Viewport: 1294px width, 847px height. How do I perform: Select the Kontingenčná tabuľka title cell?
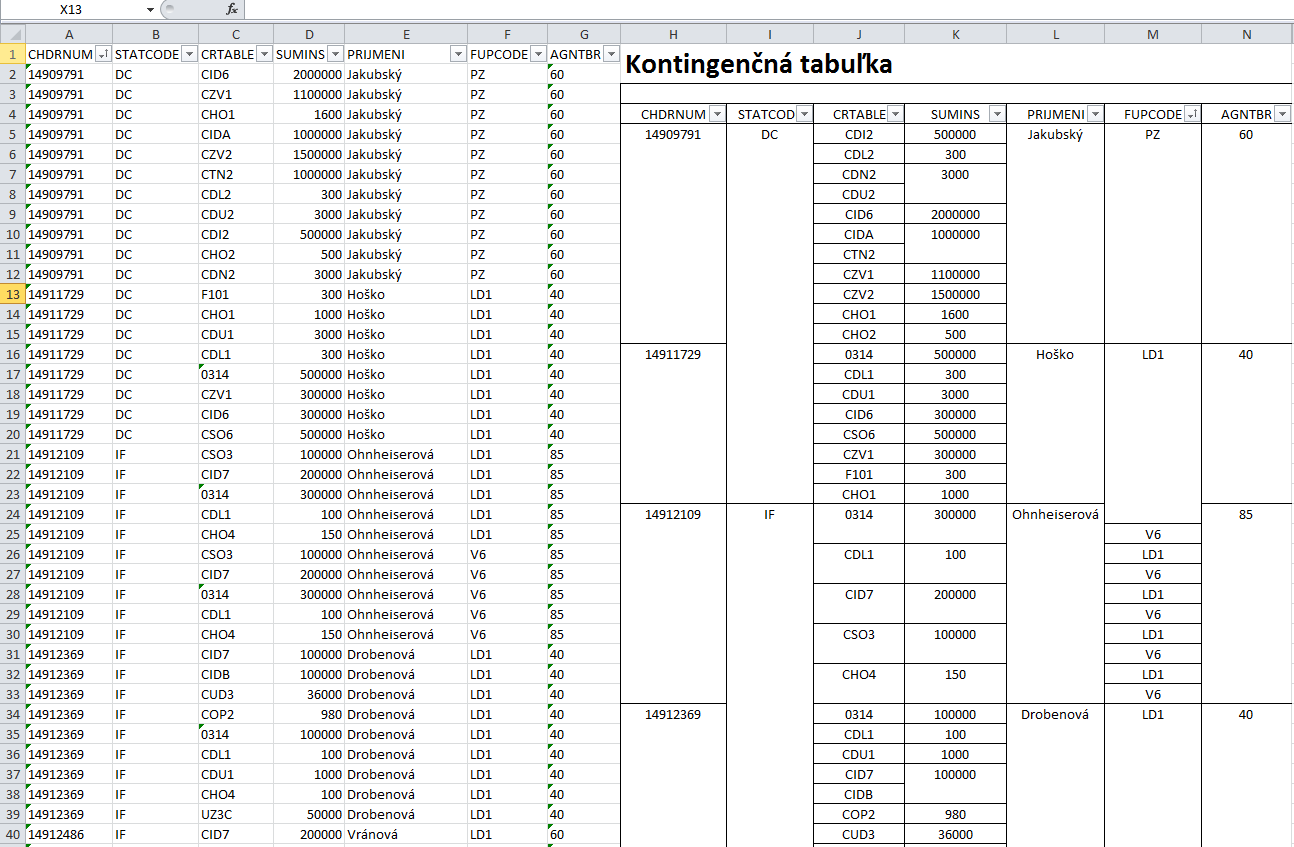coord(956,65)
